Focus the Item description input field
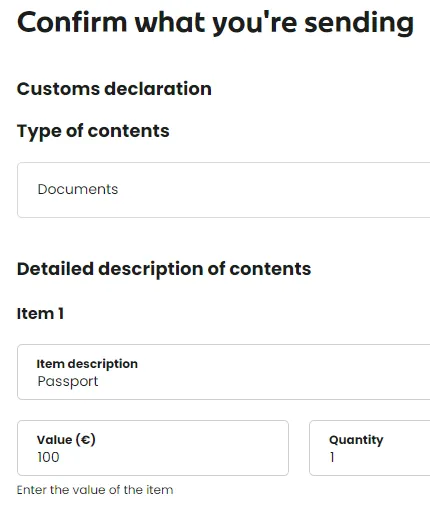 (224, 372)
